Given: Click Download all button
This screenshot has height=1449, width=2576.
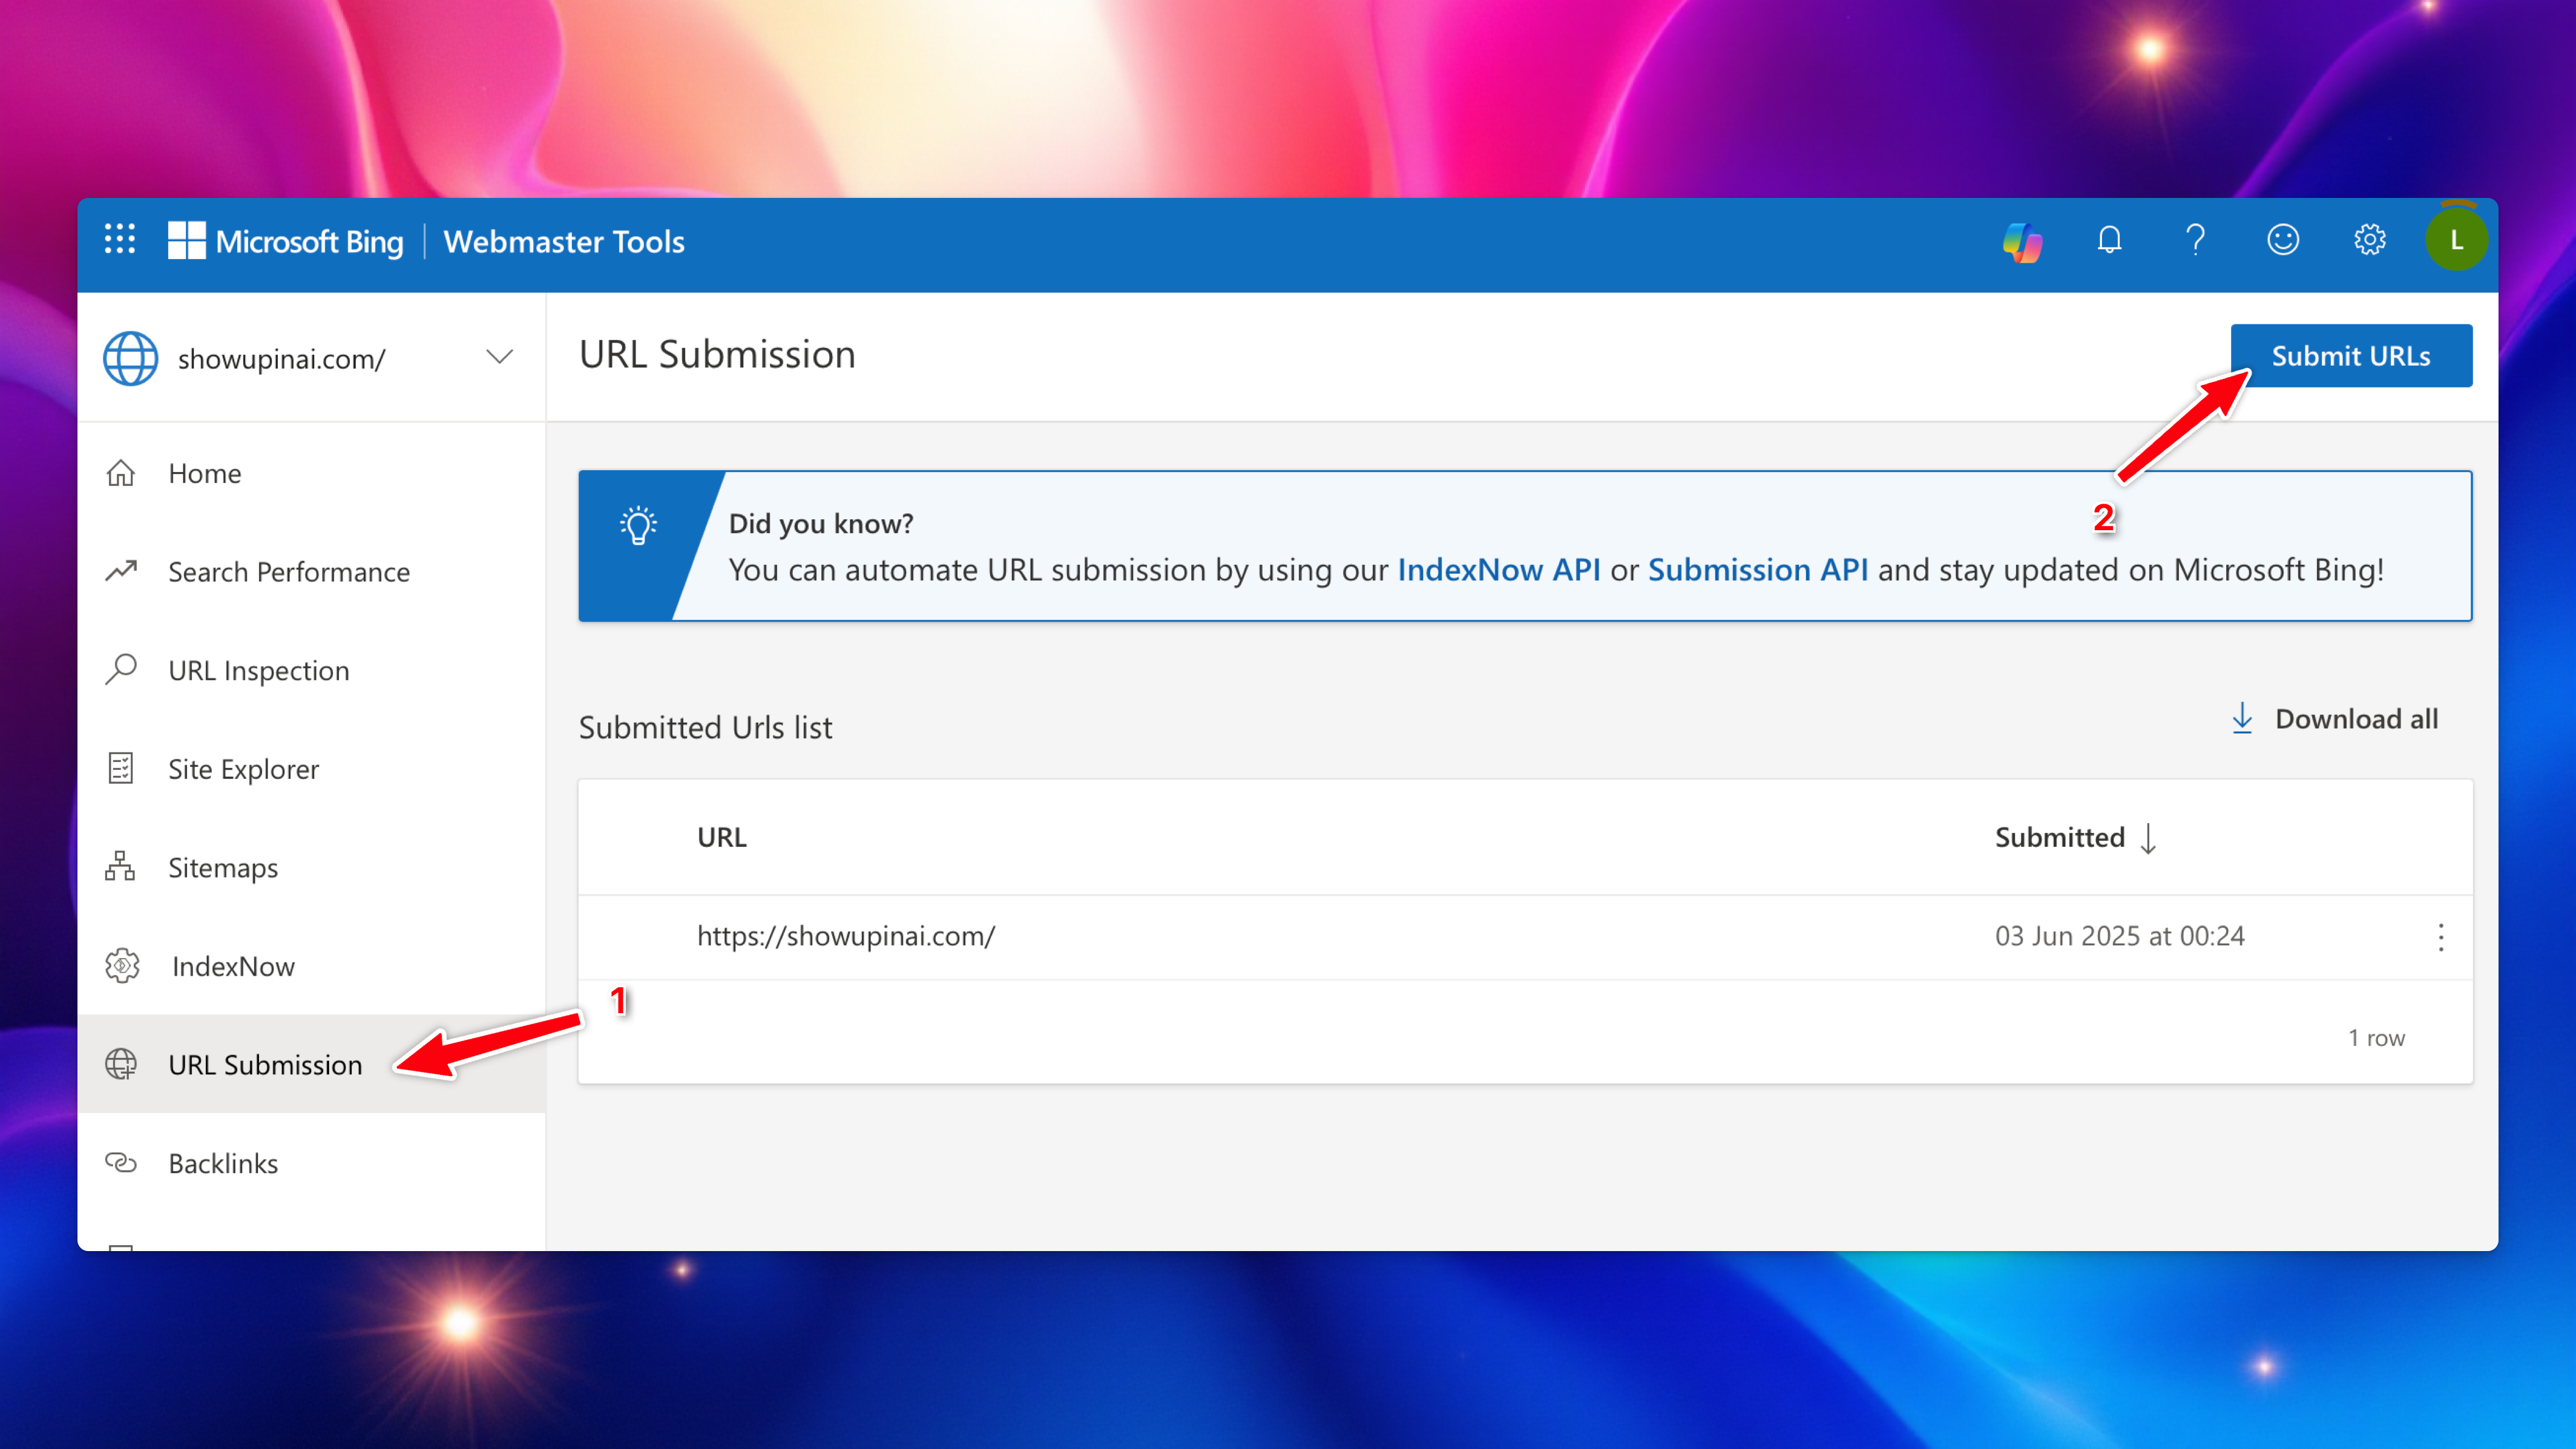Looking at the screenshot, I should point(2335,718).
